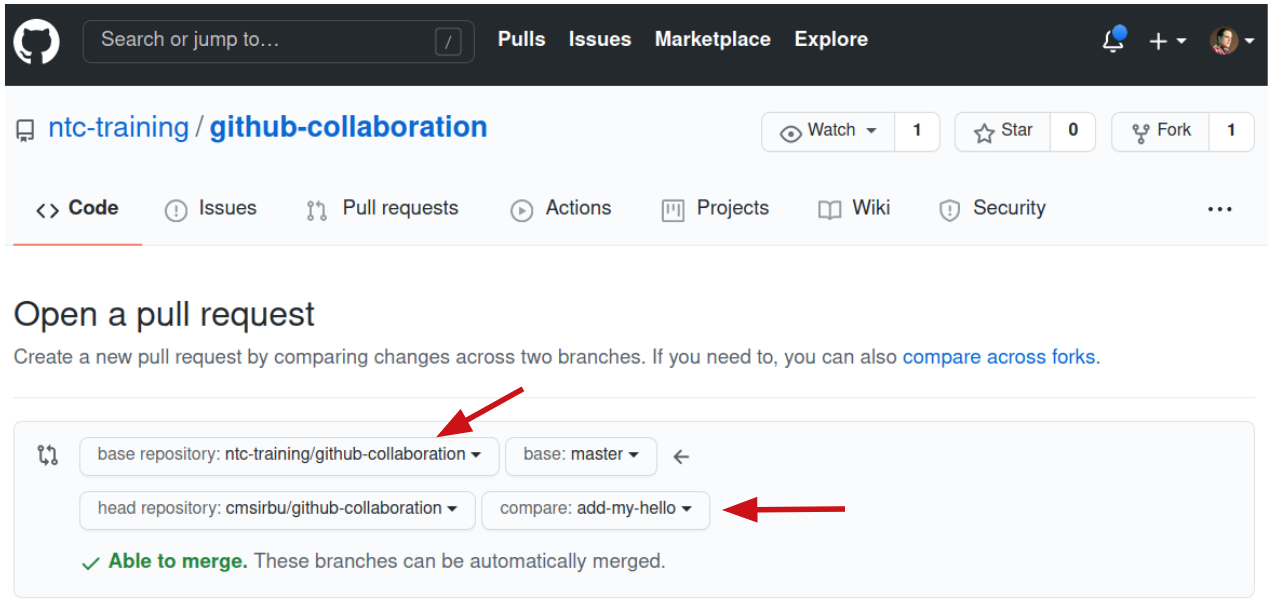Fork the repository
Screen dimensions: 1272x608
[1161, 131]
